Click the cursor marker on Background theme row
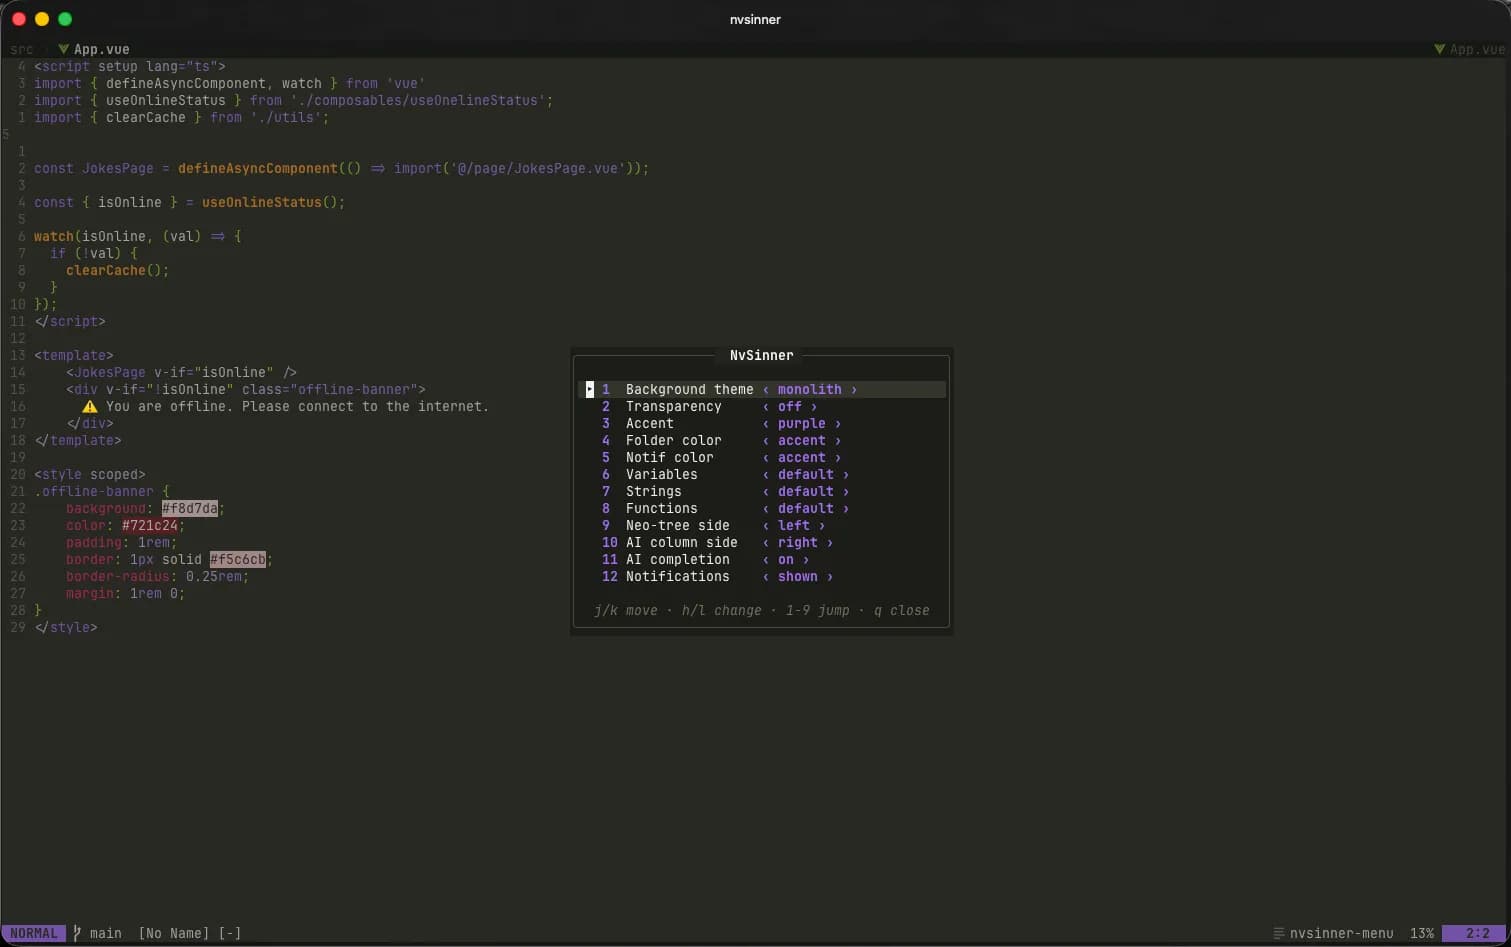 click(590, 390)
